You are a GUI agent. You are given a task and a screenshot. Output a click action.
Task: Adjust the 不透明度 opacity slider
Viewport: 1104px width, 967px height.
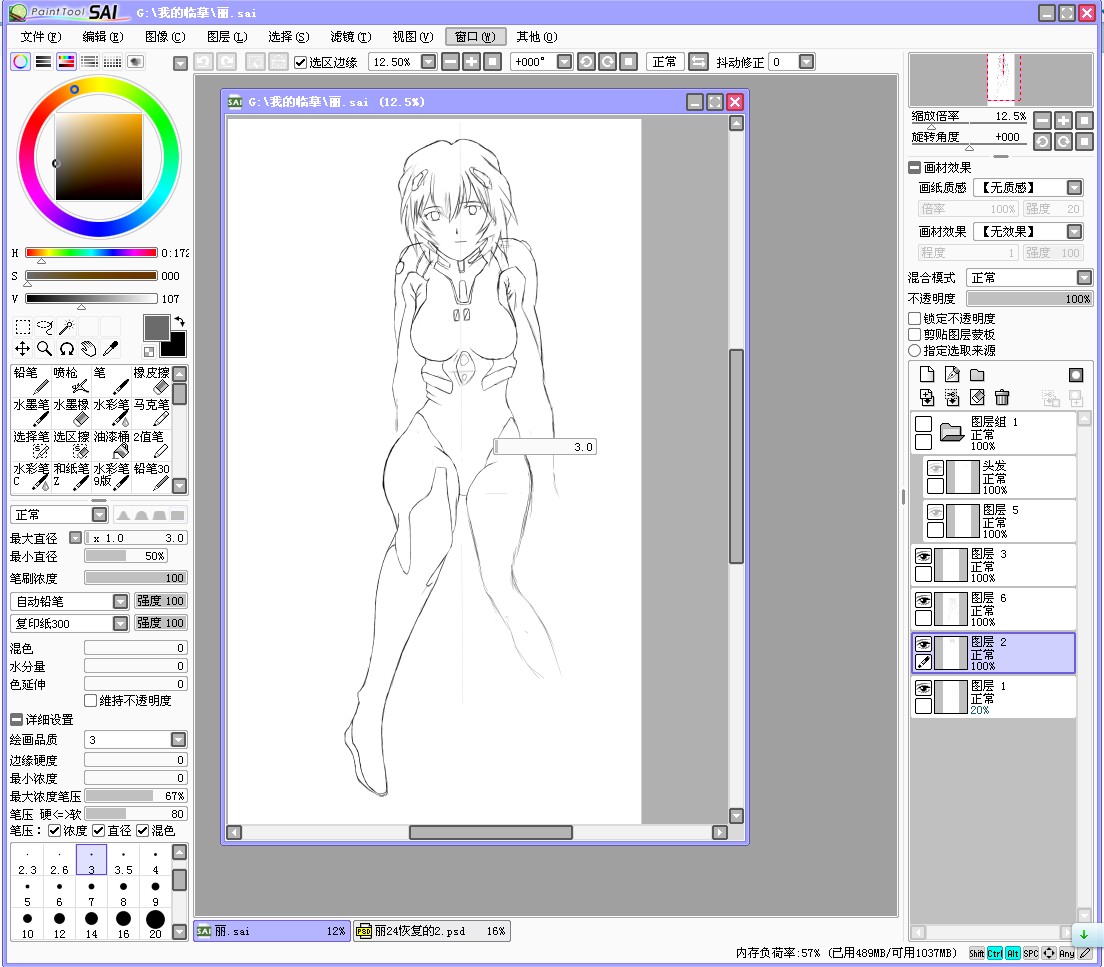tap(1029, 299)
